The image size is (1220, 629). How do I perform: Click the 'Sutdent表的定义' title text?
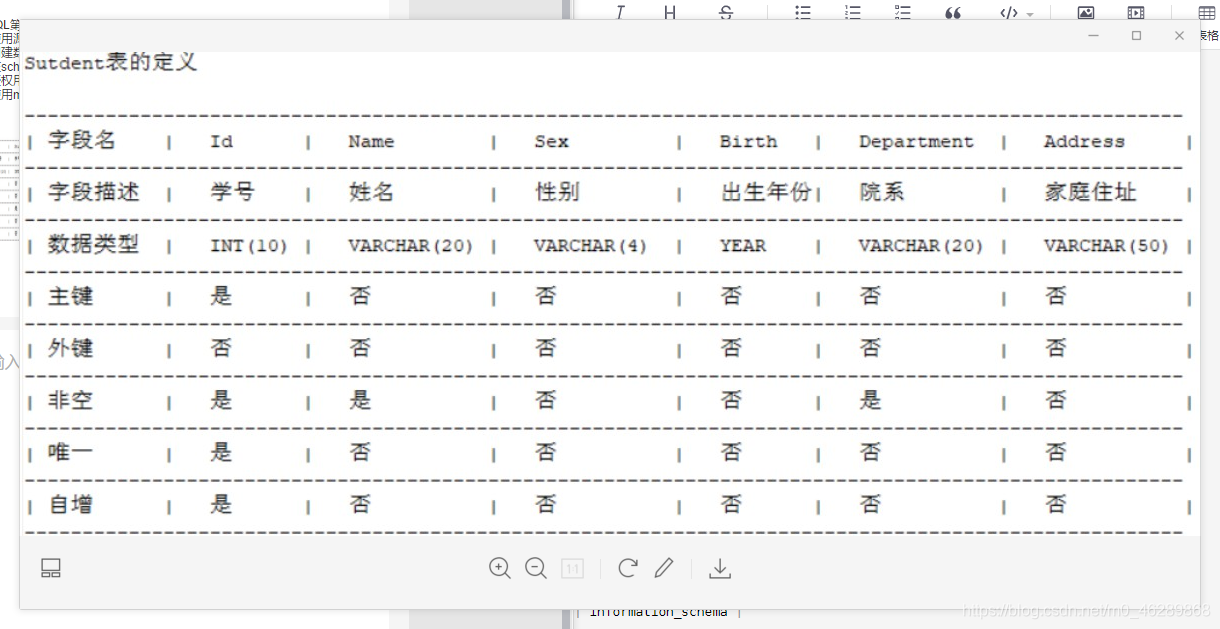click(111, 63)
